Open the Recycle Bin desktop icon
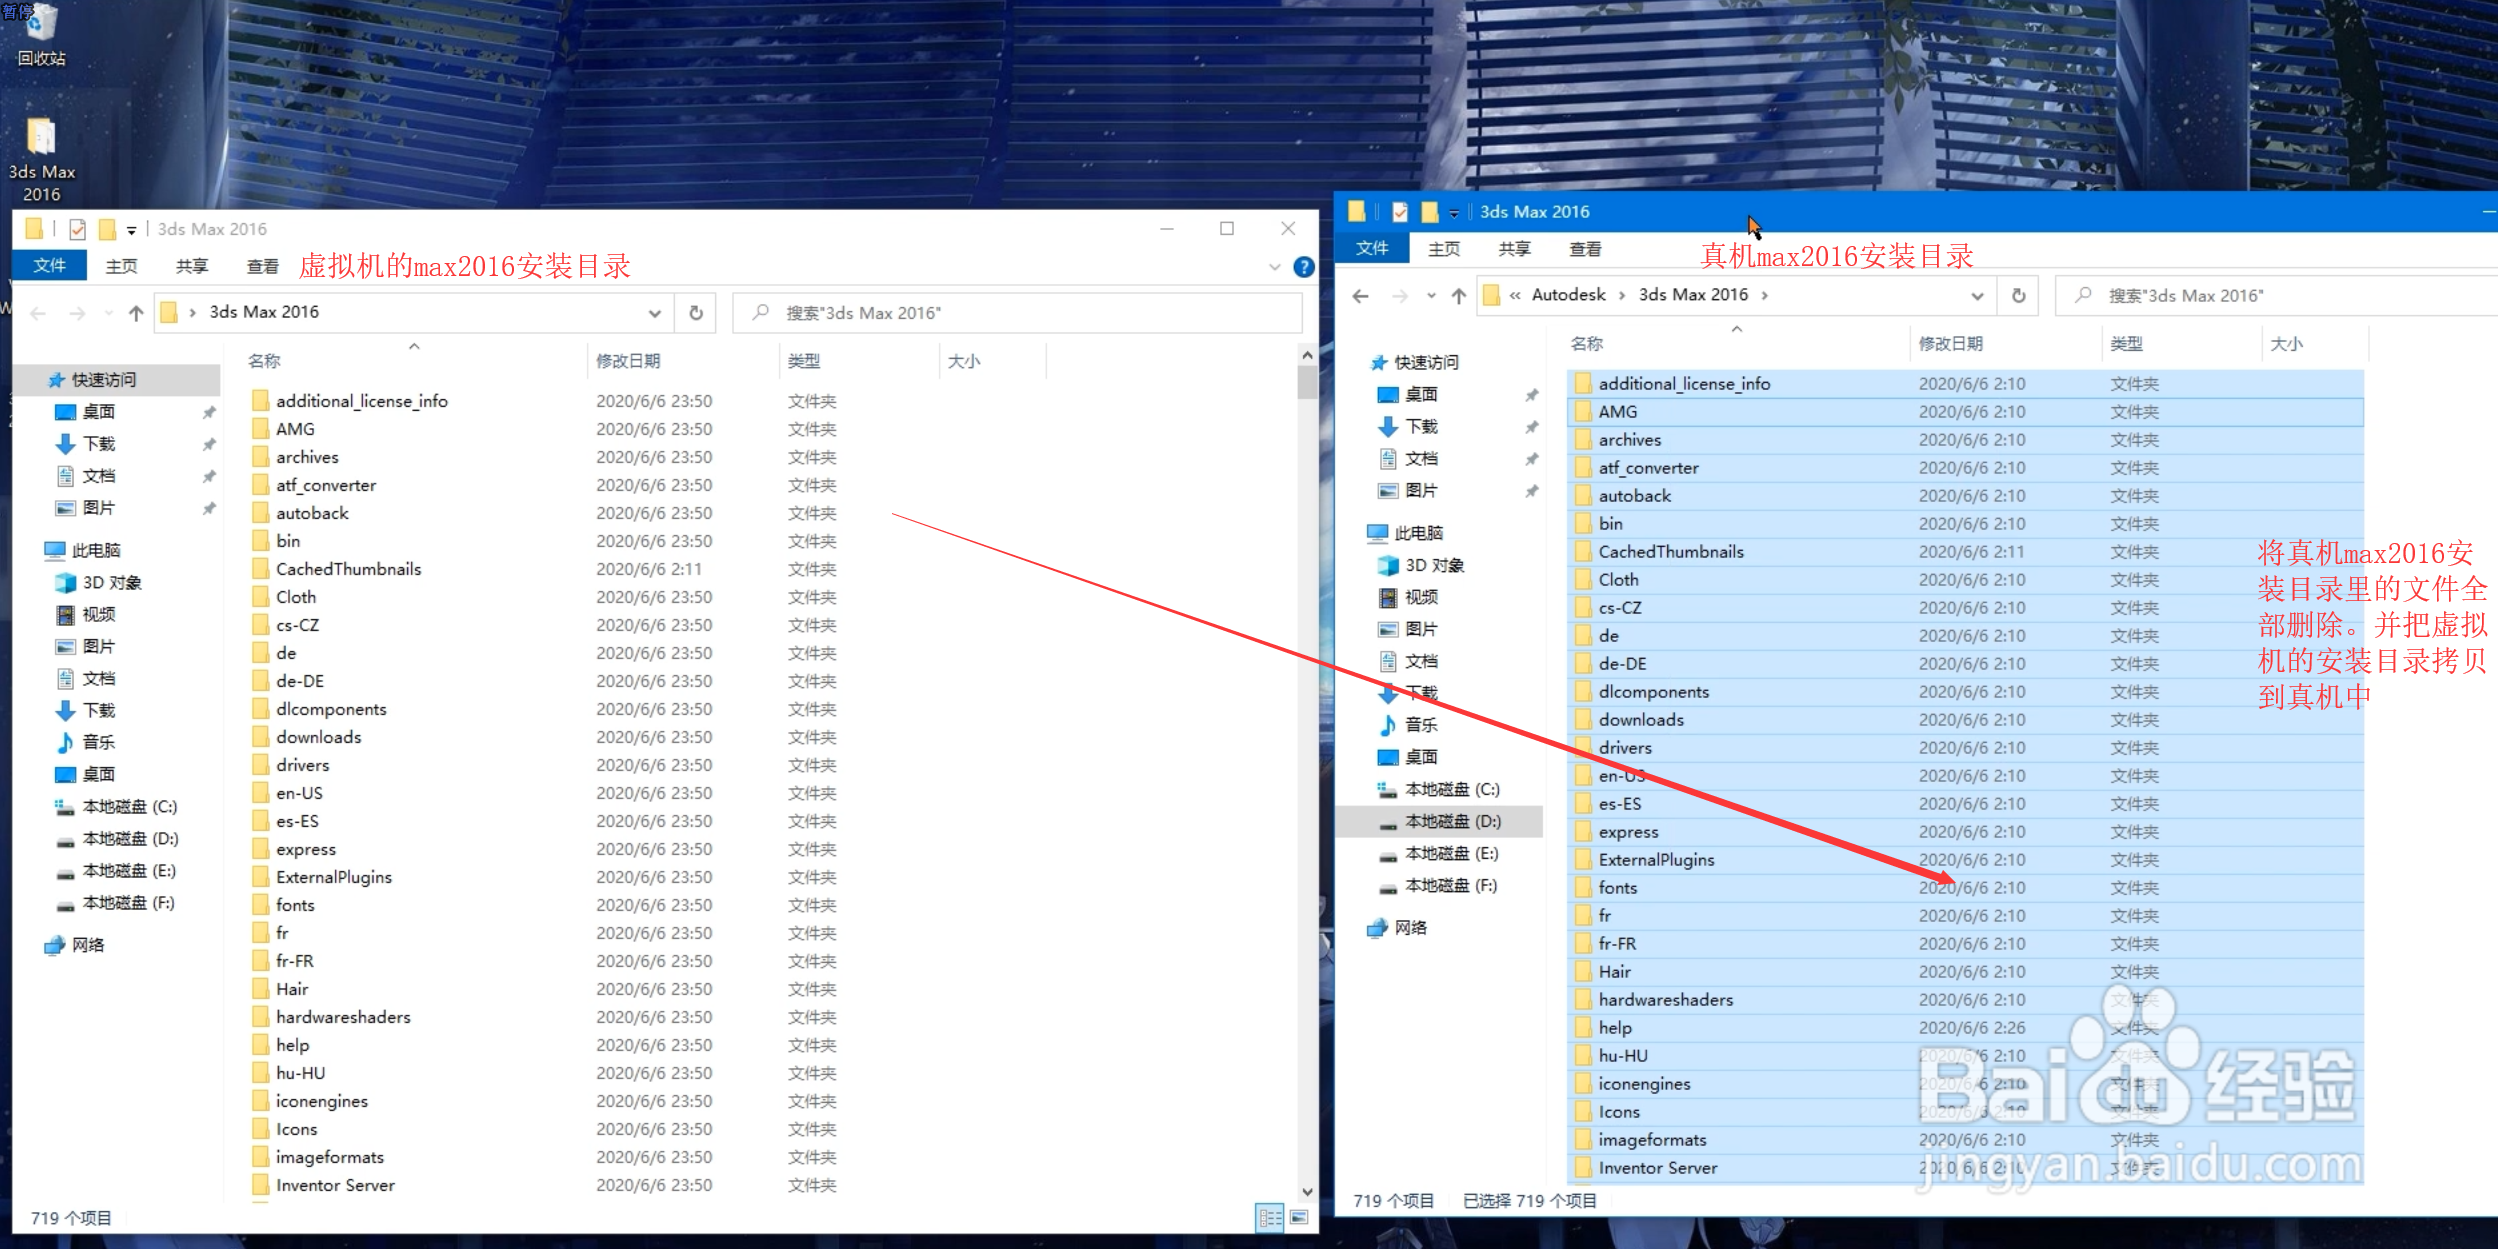Viewport: 2498px width, 1249px height. 41,36
